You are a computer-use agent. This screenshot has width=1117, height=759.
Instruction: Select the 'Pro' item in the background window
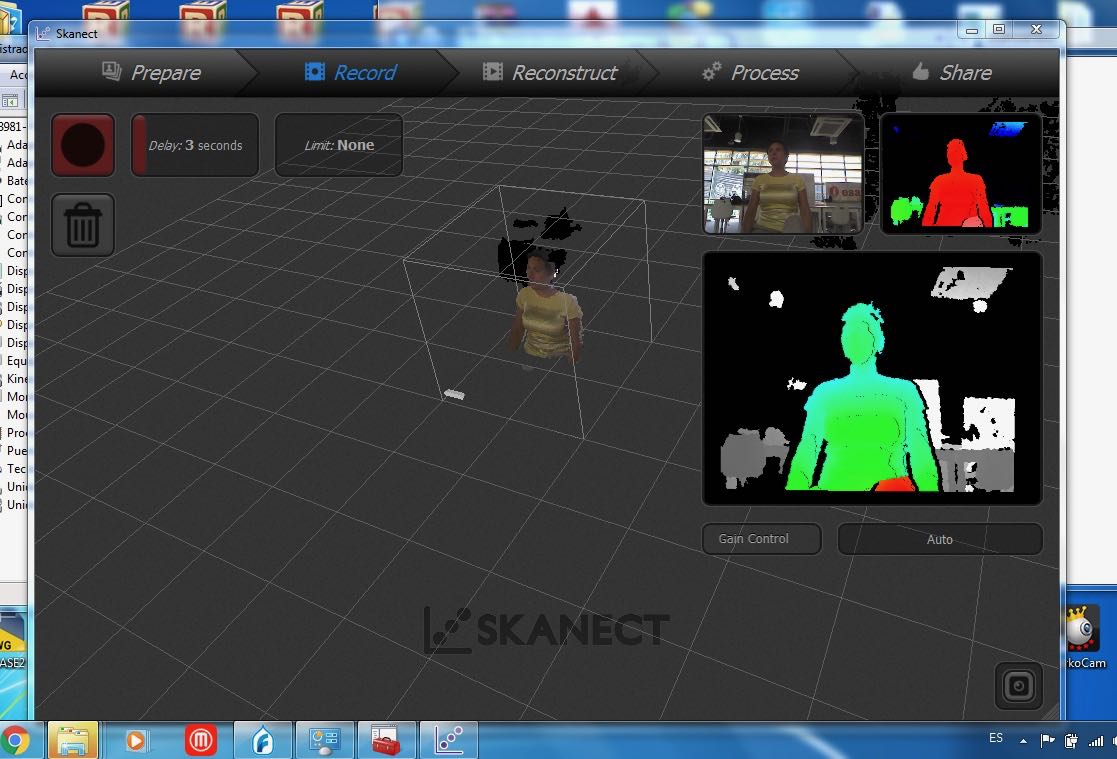[17, 433]
